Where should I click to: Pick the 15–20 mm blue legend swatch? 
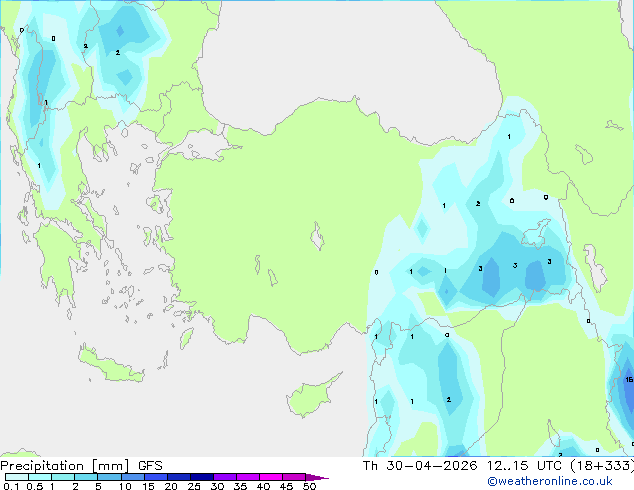tap(156, 477)
